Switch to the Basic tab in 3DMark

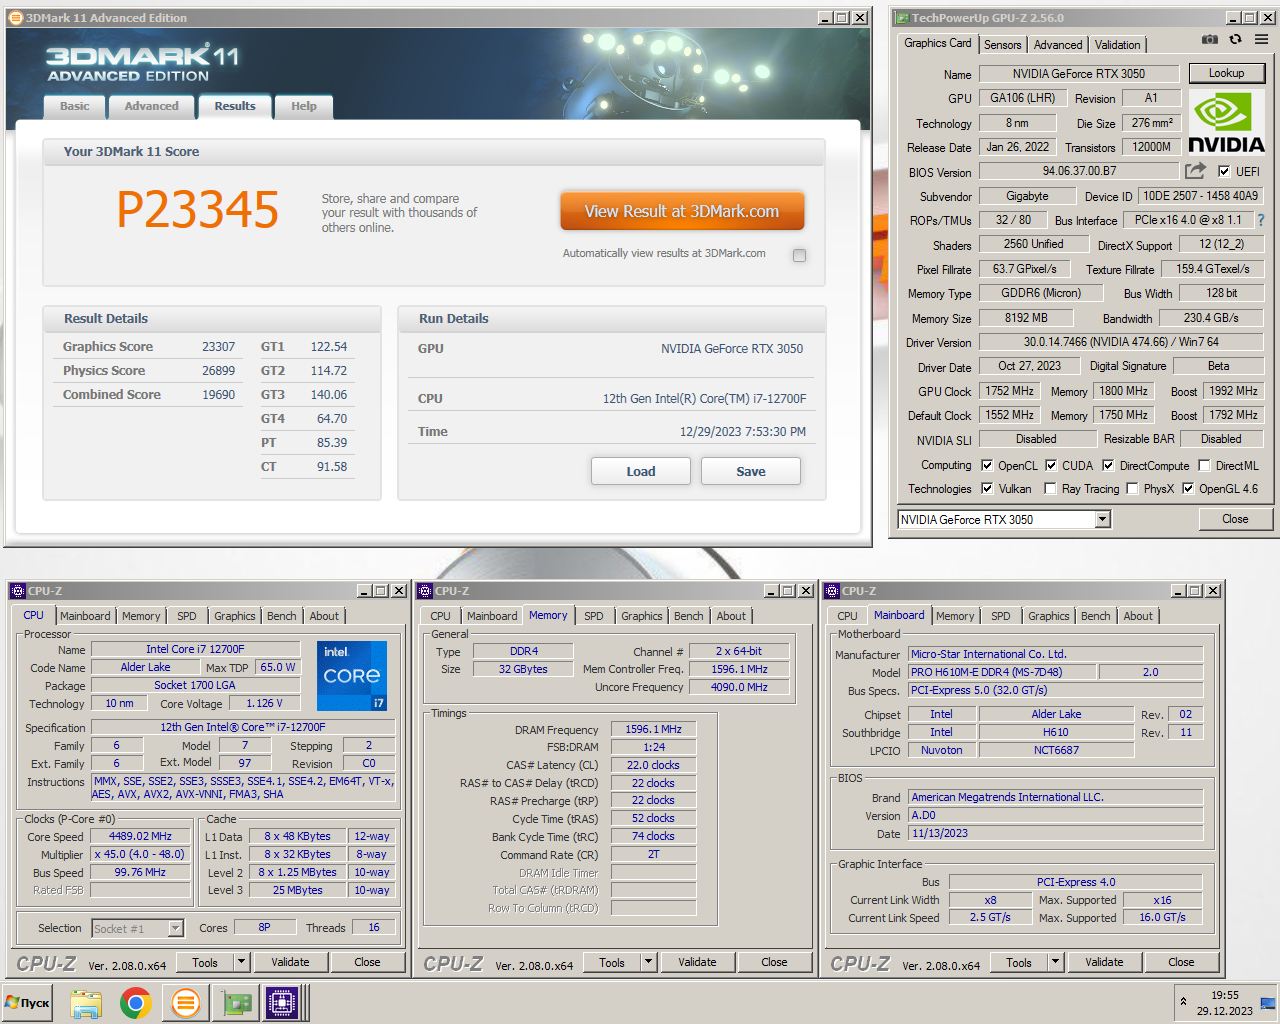point(74,106)
